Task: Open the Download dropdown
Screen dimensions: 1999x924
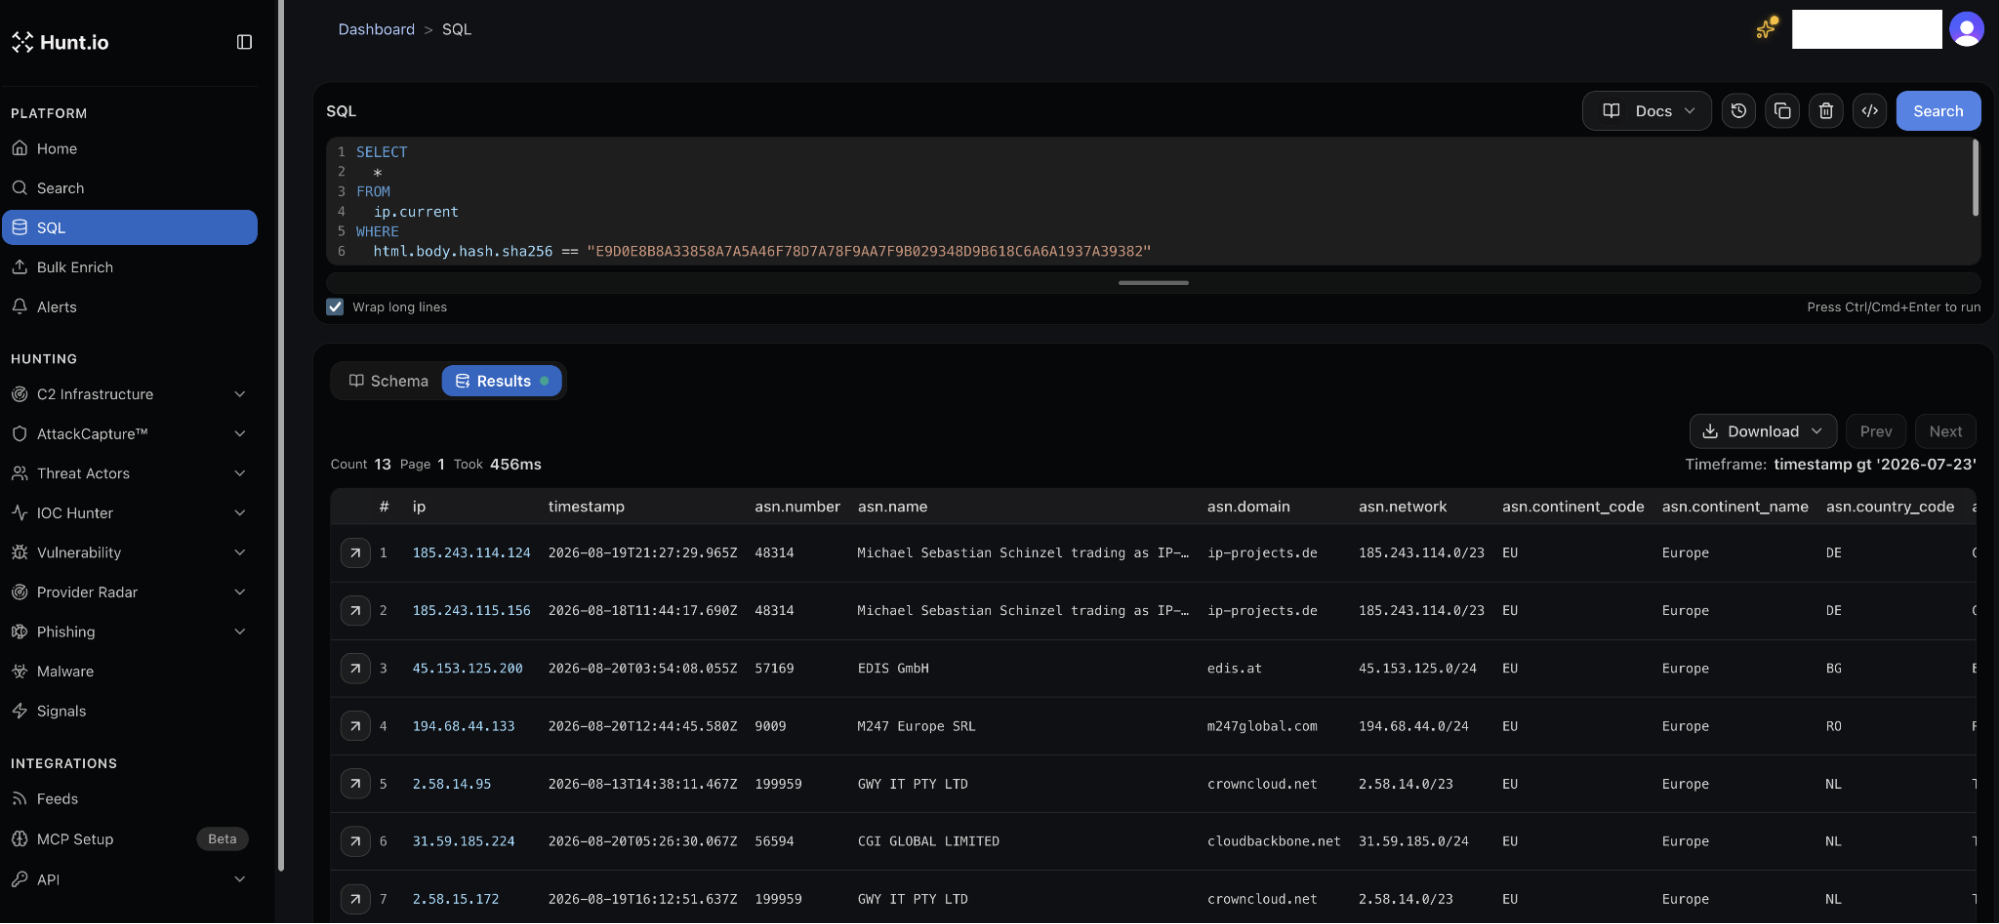Action: point(1763,432)
